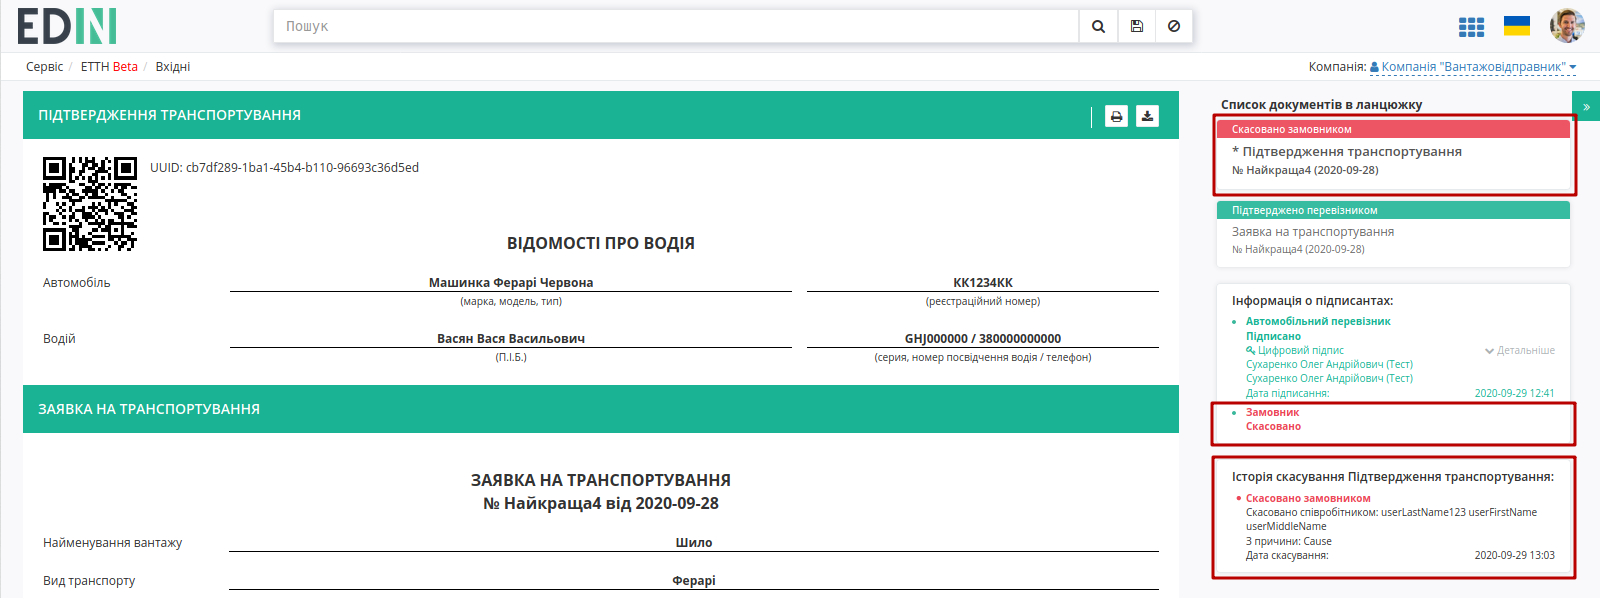The image size is (1600, 598).
Task: Expand Детальніше signature details
Action: point(1520,351)
